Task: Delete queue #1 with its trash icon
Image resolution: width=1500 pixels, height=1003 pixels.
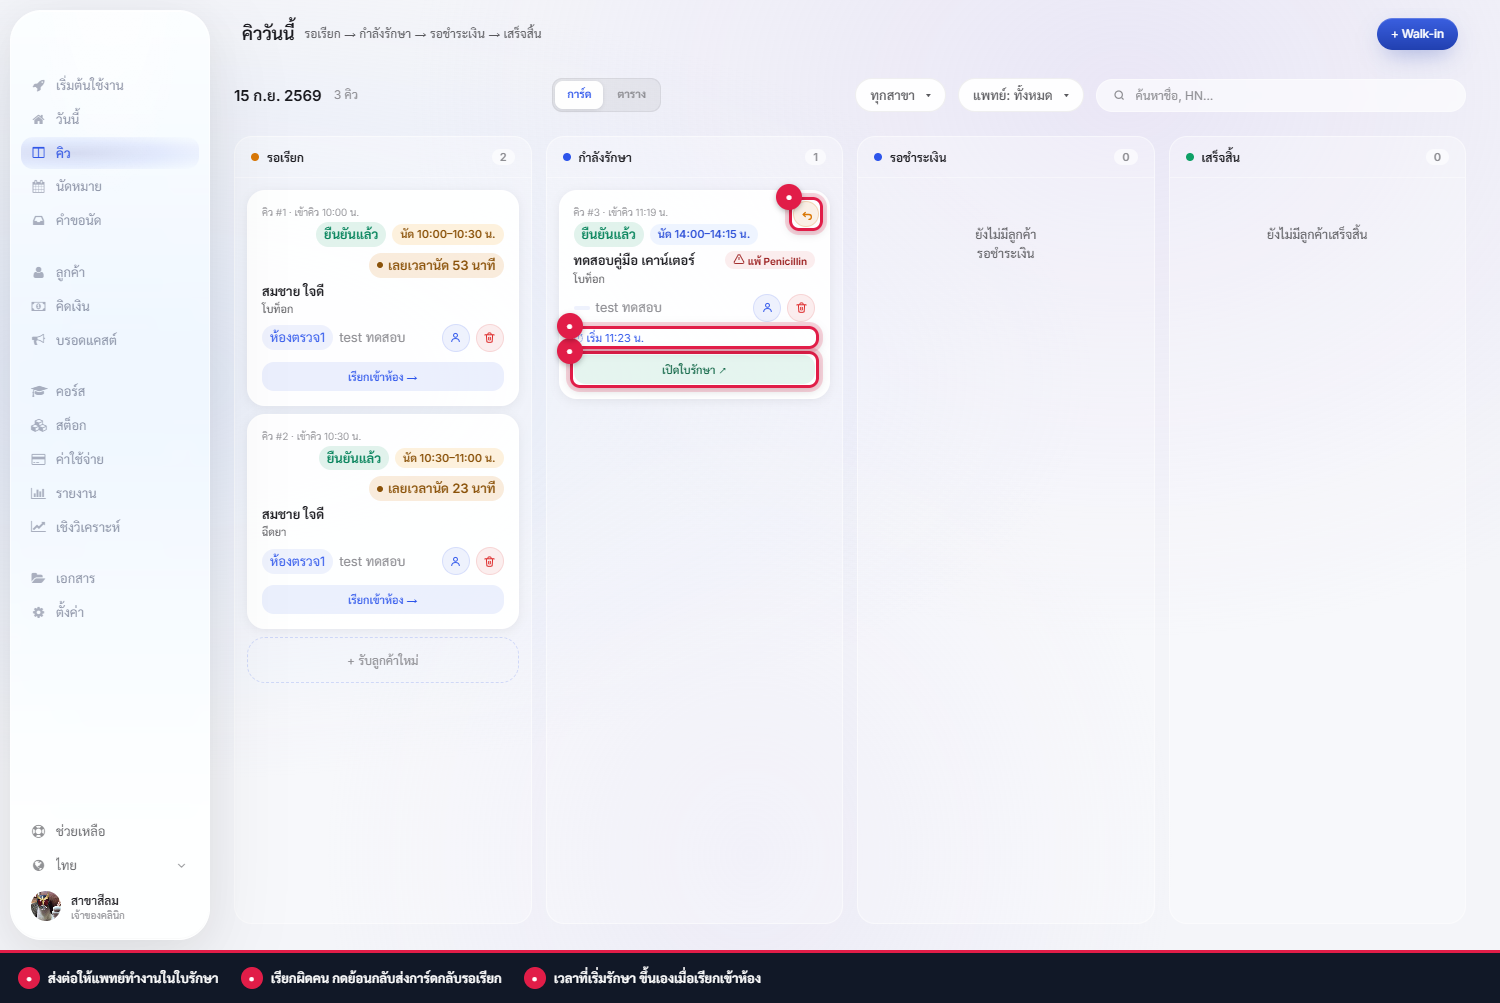Action: tap(489, 338)
